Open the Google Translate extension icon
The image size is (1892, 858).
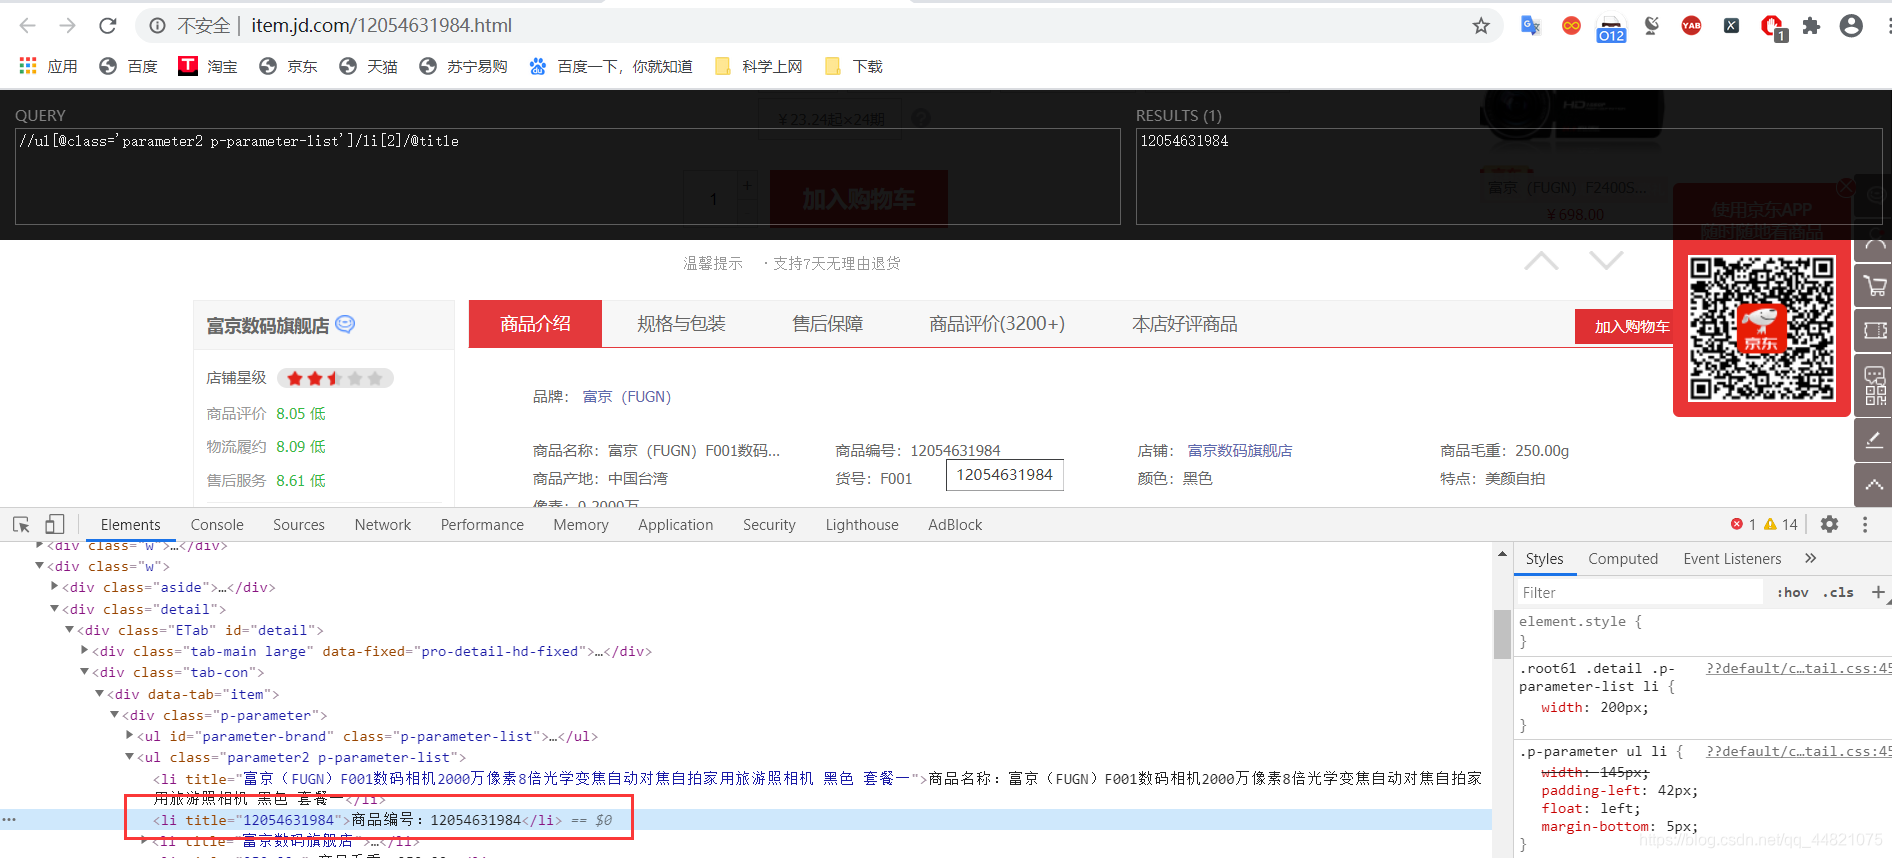[x=1530, y=25]
